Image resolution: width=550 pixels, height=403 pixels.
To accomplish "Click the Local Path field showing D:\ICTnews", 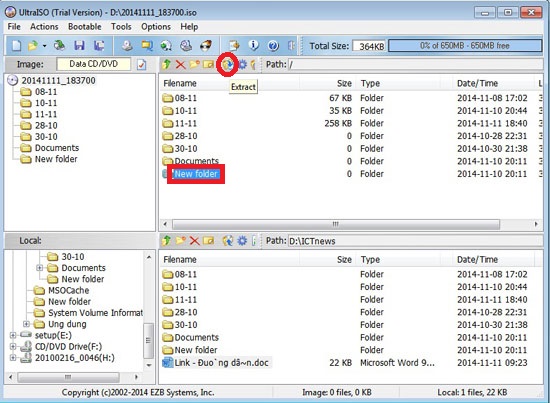I will pos(415,241).
